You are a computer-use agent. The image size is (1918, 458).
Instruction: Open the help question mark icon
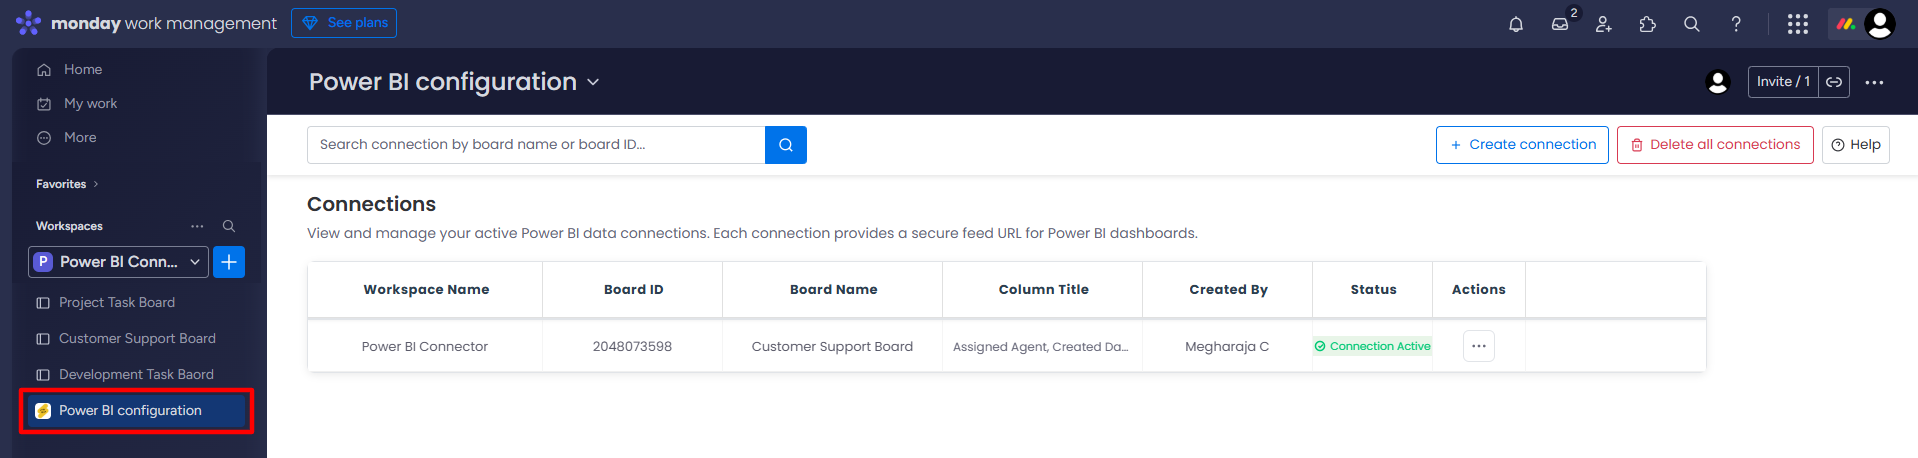pos(1736,24)
